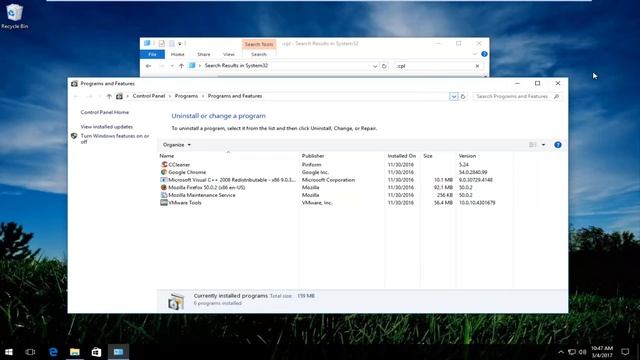
Task: Launch Microsoft Edge from the taskbar
Action: tap(53, 352)
